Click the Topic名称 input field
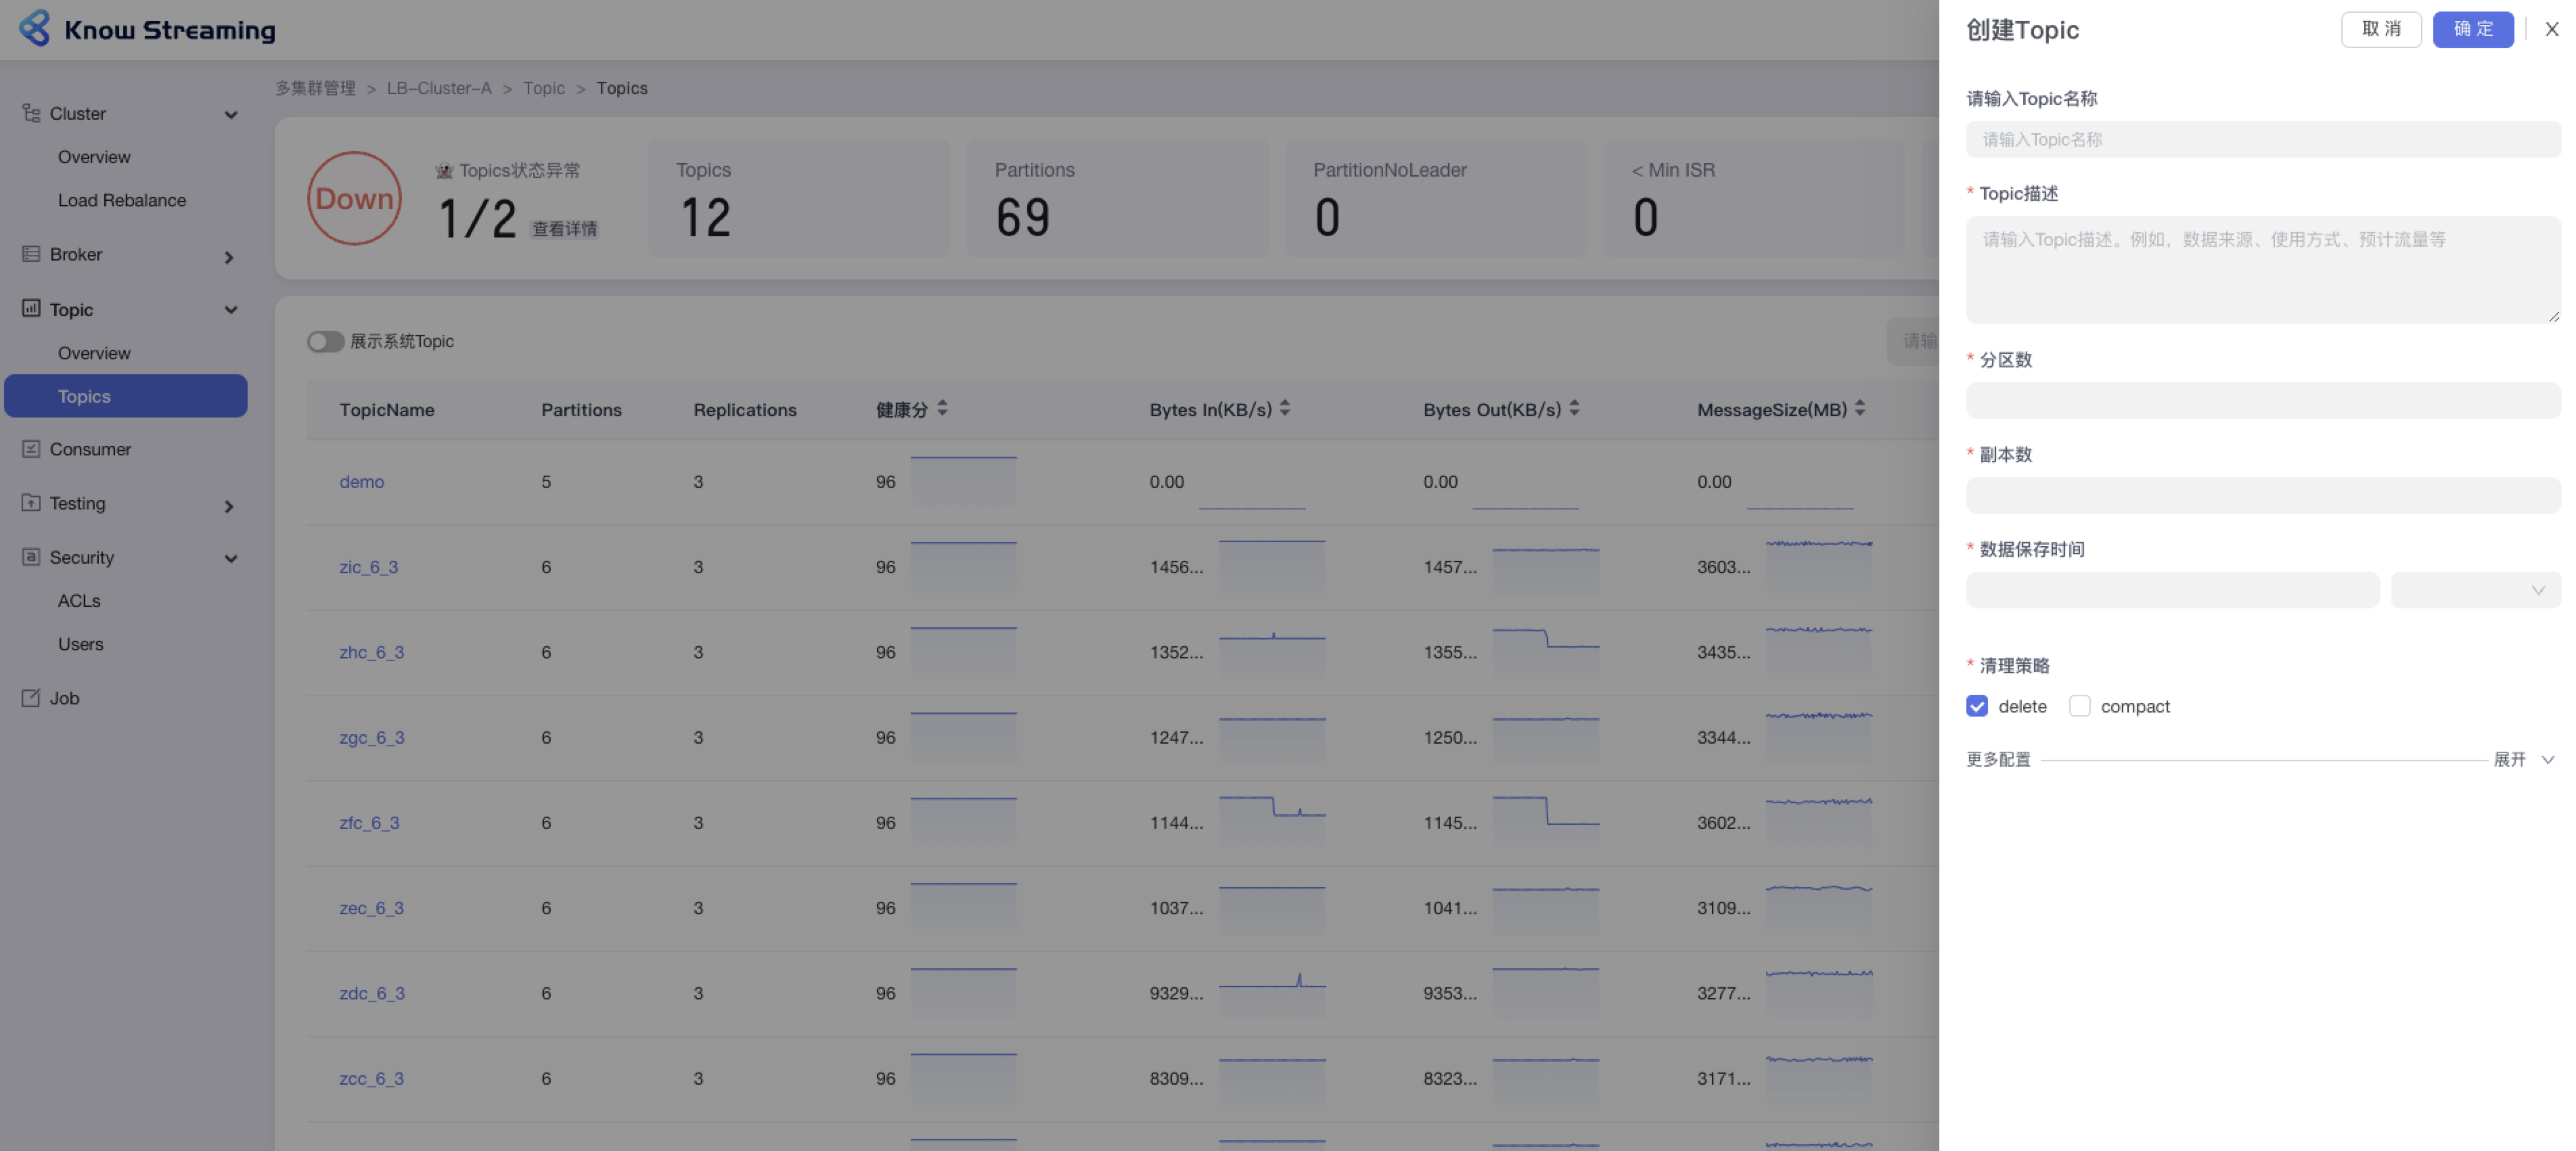The width and height of the screenshot is (2576, 1151). tap(2262, 140)
